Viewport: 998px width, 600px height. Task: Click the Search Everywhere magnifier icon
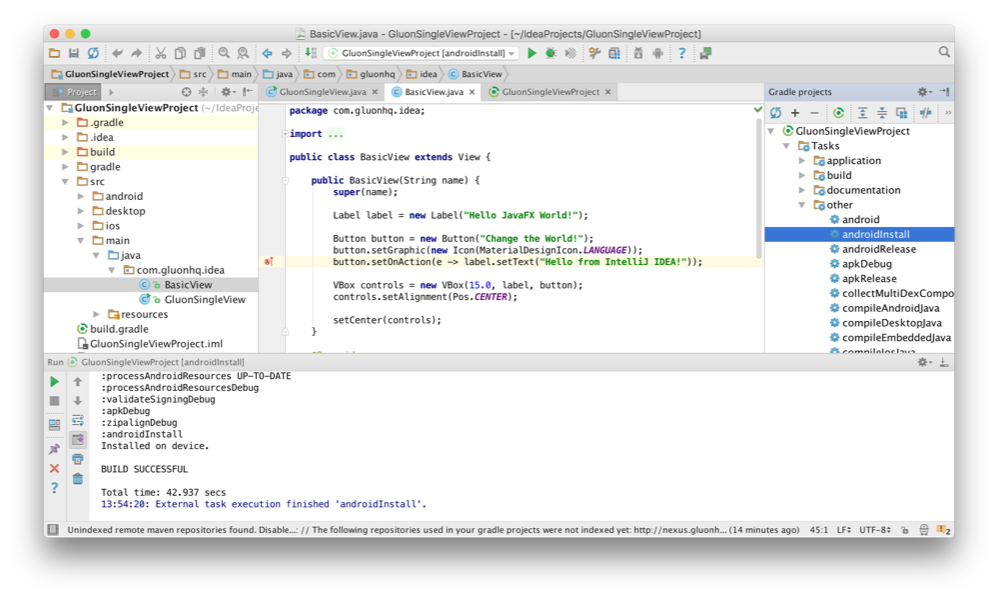pyautogui.click(x=944, y=52)
